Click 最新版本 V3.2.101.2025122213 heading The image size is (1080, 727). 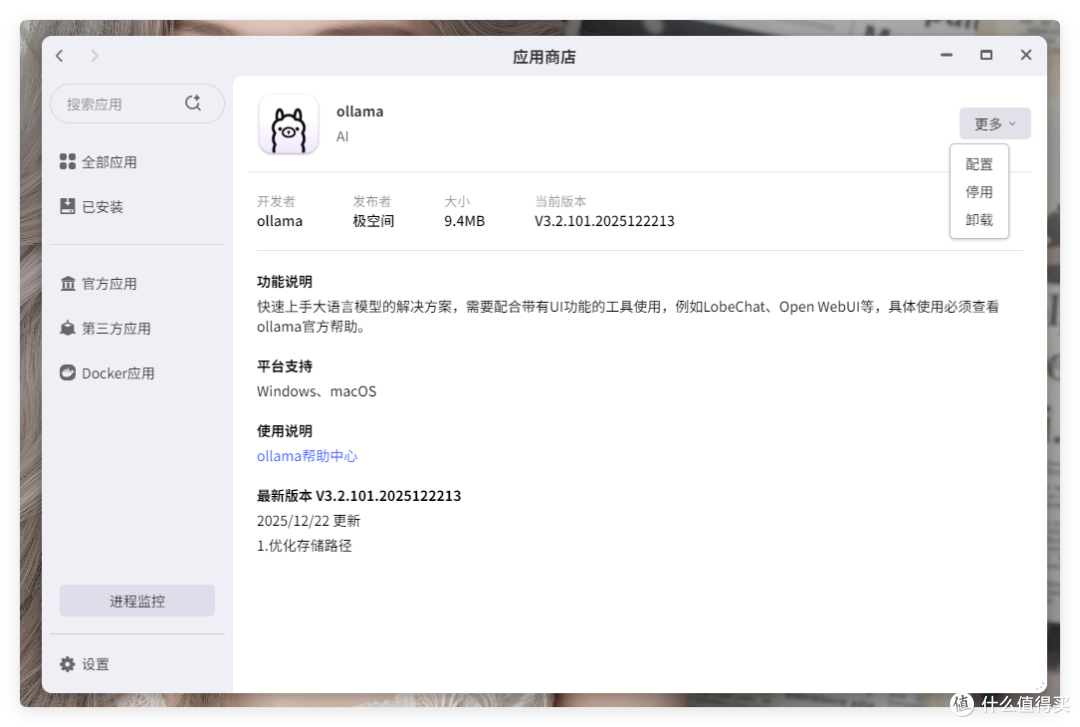(359, 496)
